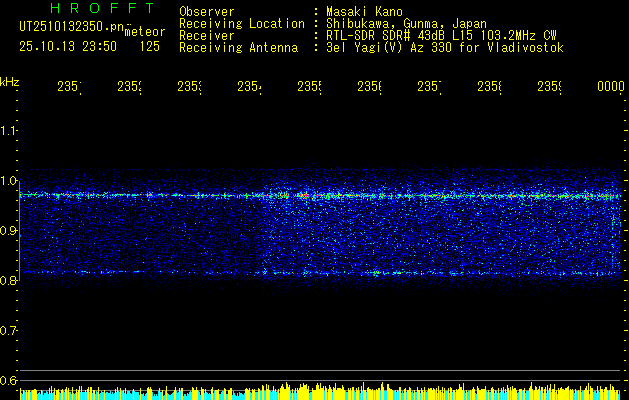Click the bright red echo near 2355
The height and width of the screenshot is (400, 629).
[x=303, y=195]
